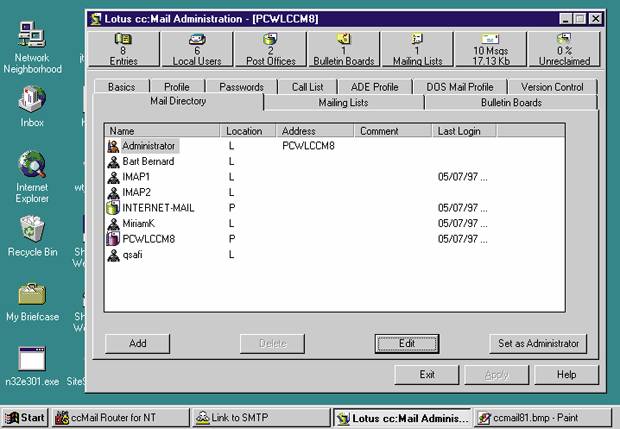
Task: Sort by the Last Login column header
Action: pyautogui.click(x=464, y=131)
